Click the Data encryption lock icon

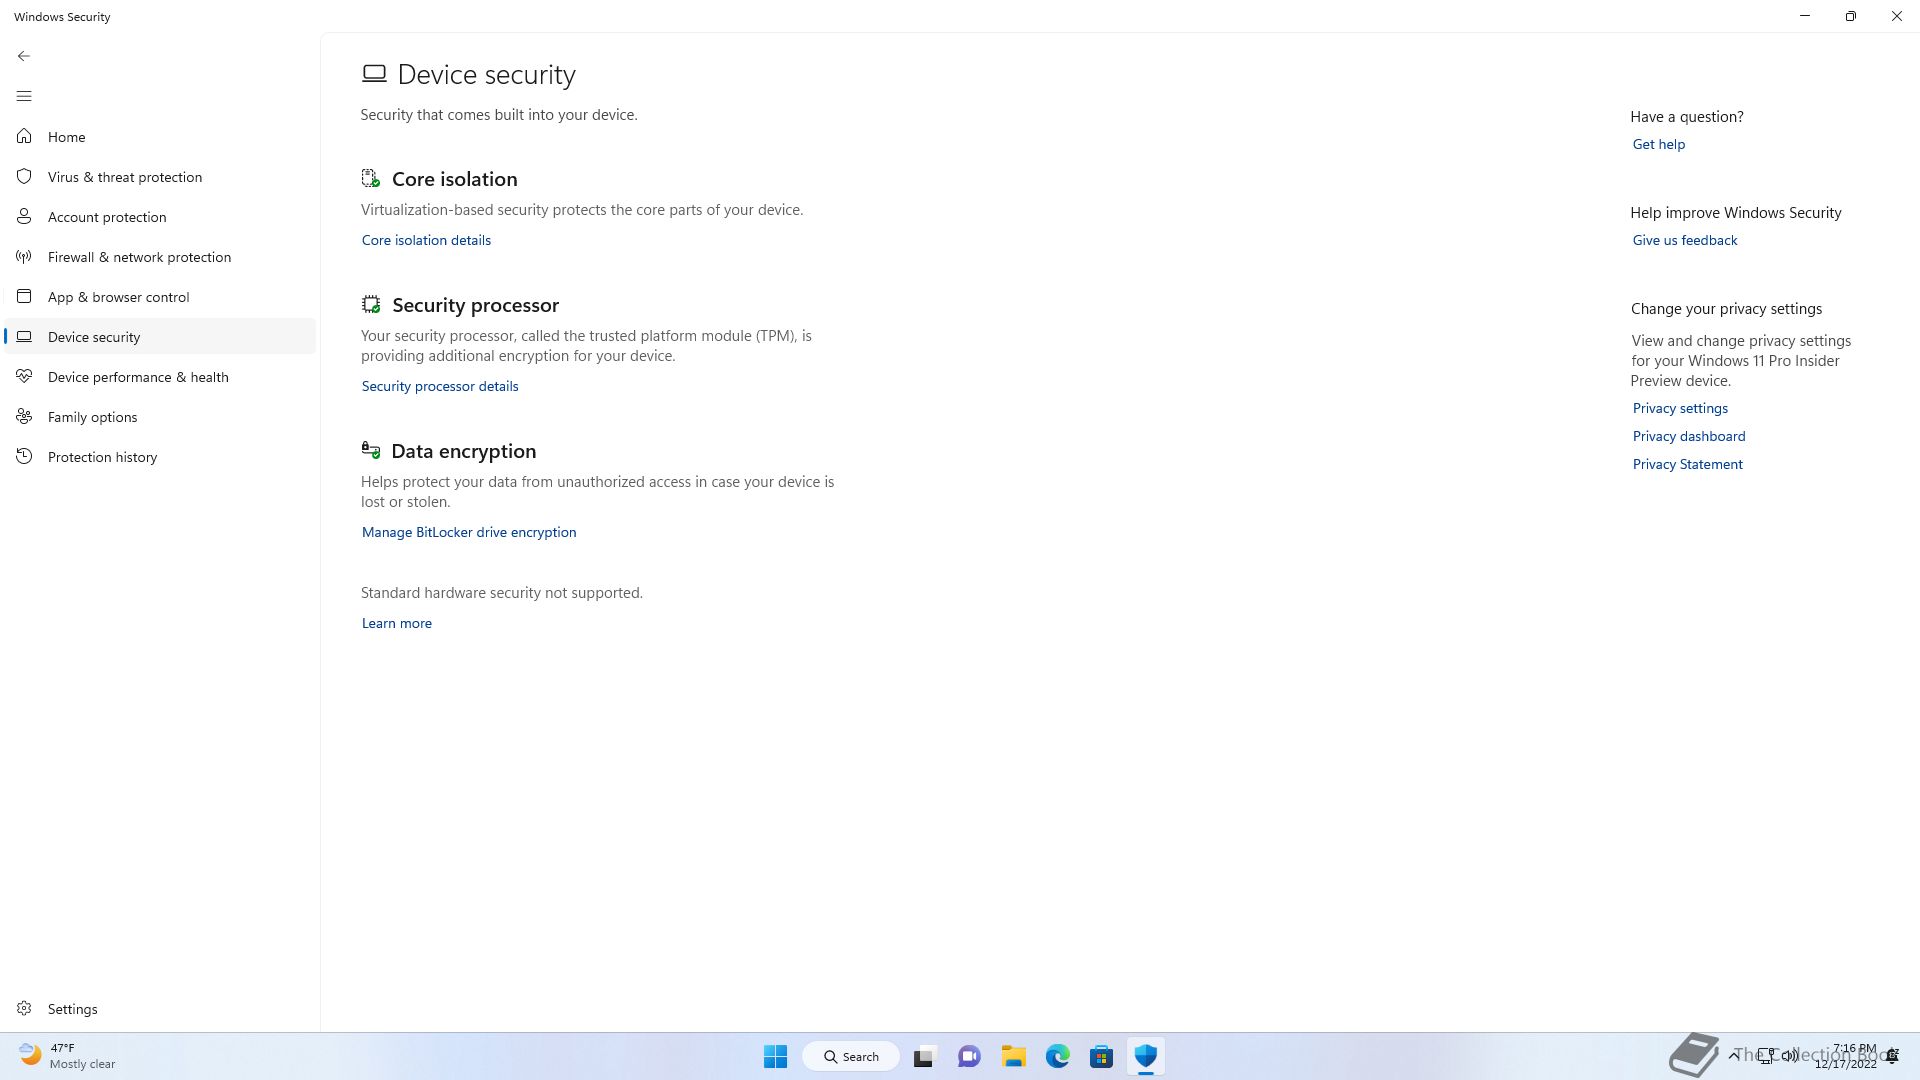pos(371,450)
